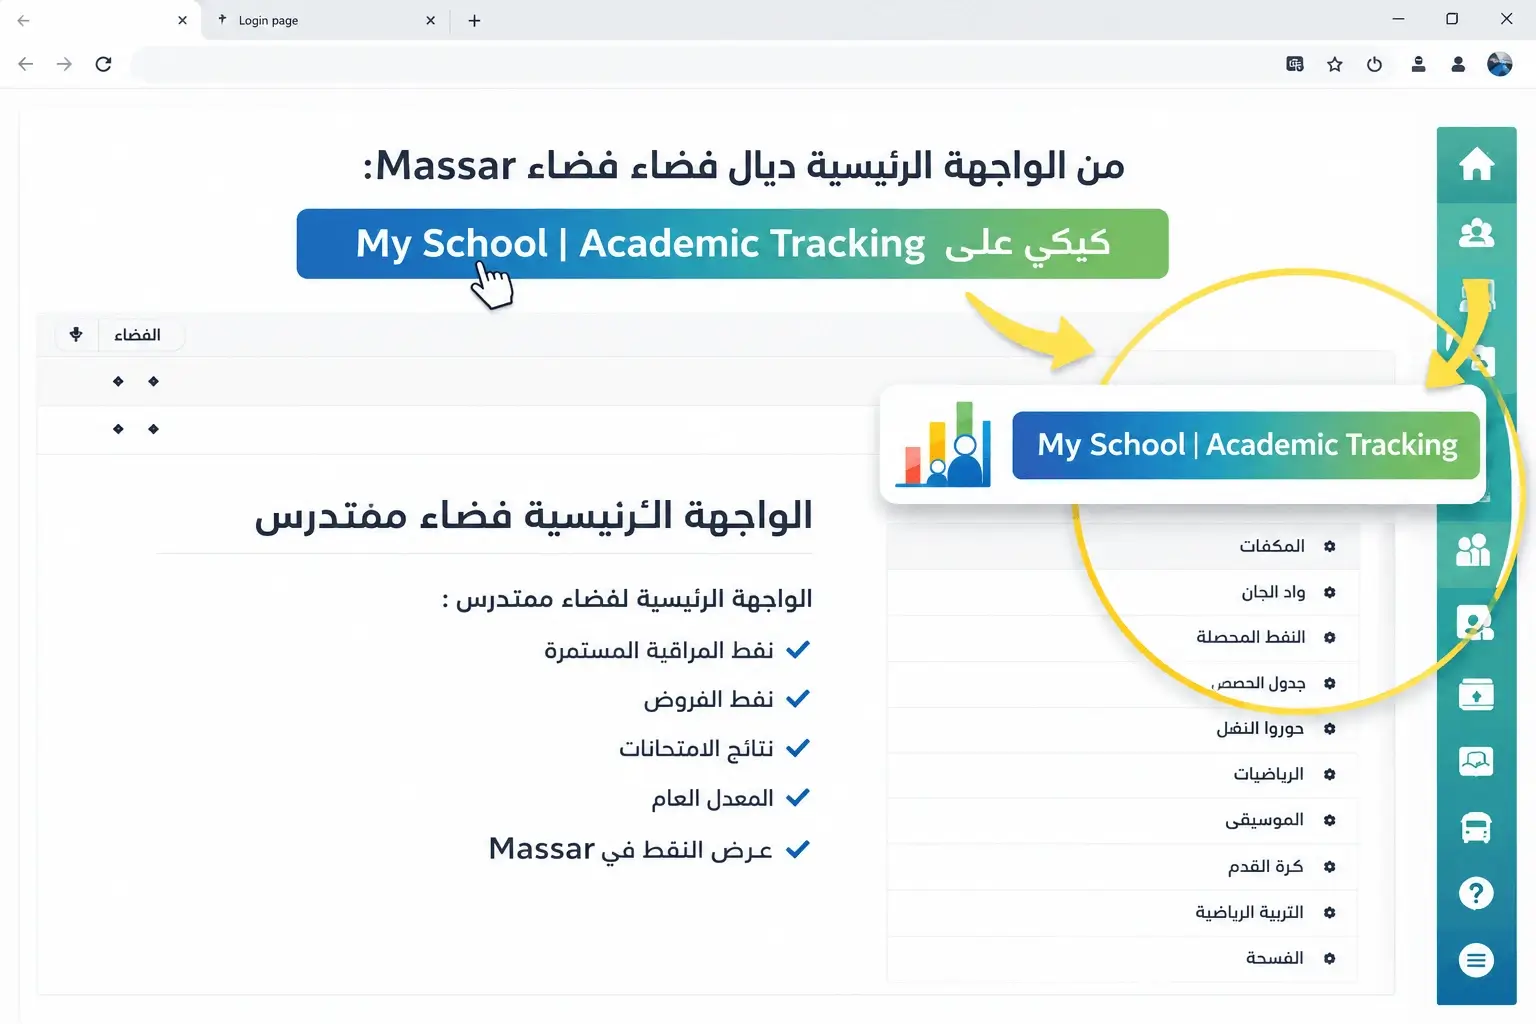Click the power icon in browser toolbar
This screenshot has width=1536, height=1024.
pos(1375,64)
